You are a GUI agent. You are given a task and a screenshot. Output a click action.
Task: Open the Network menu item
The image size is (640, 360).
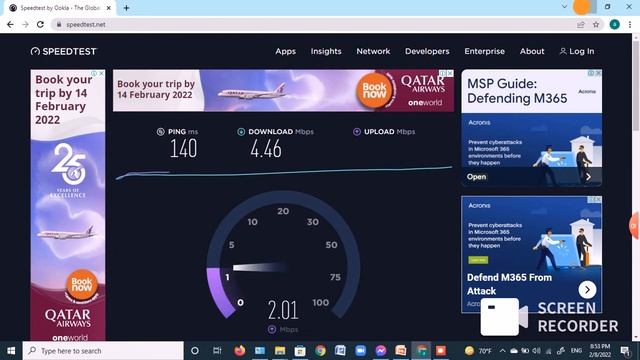pos(373,51)
